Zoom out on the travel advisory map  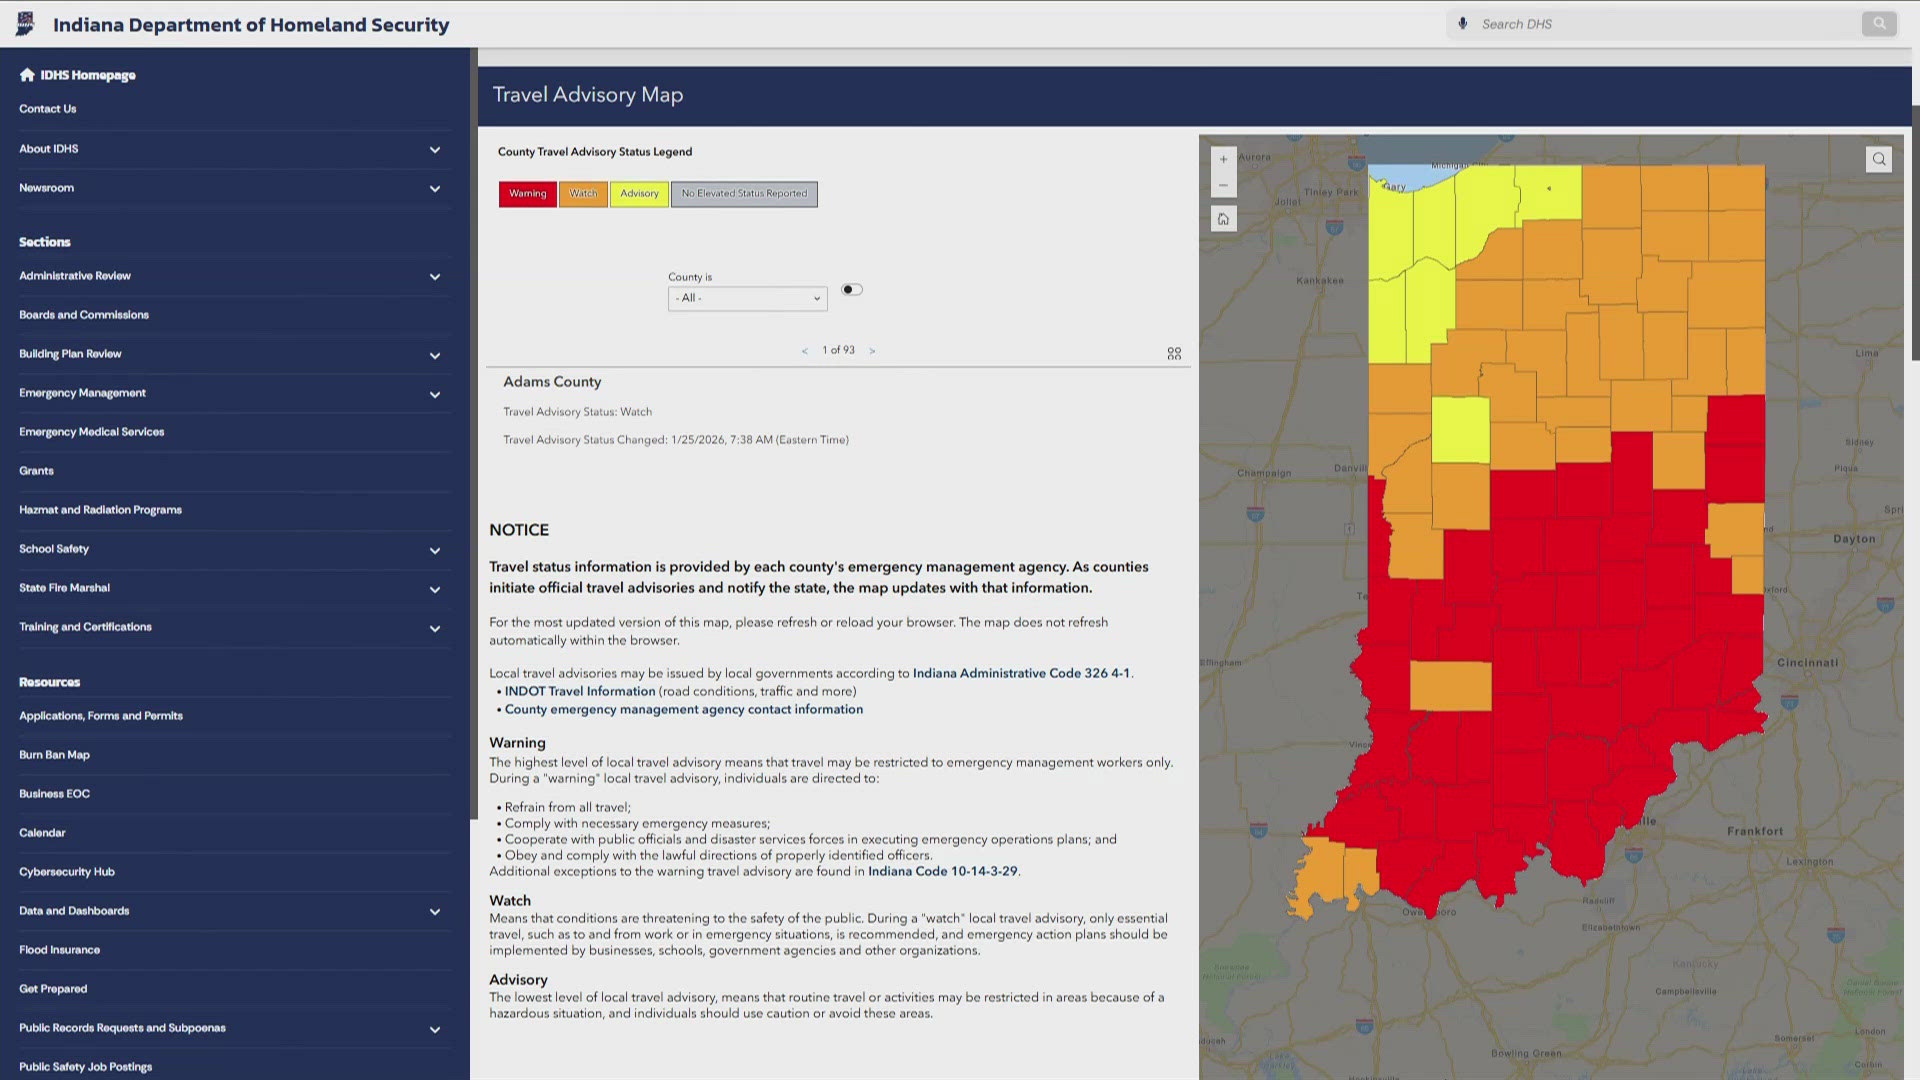(x=1224, y=184)
